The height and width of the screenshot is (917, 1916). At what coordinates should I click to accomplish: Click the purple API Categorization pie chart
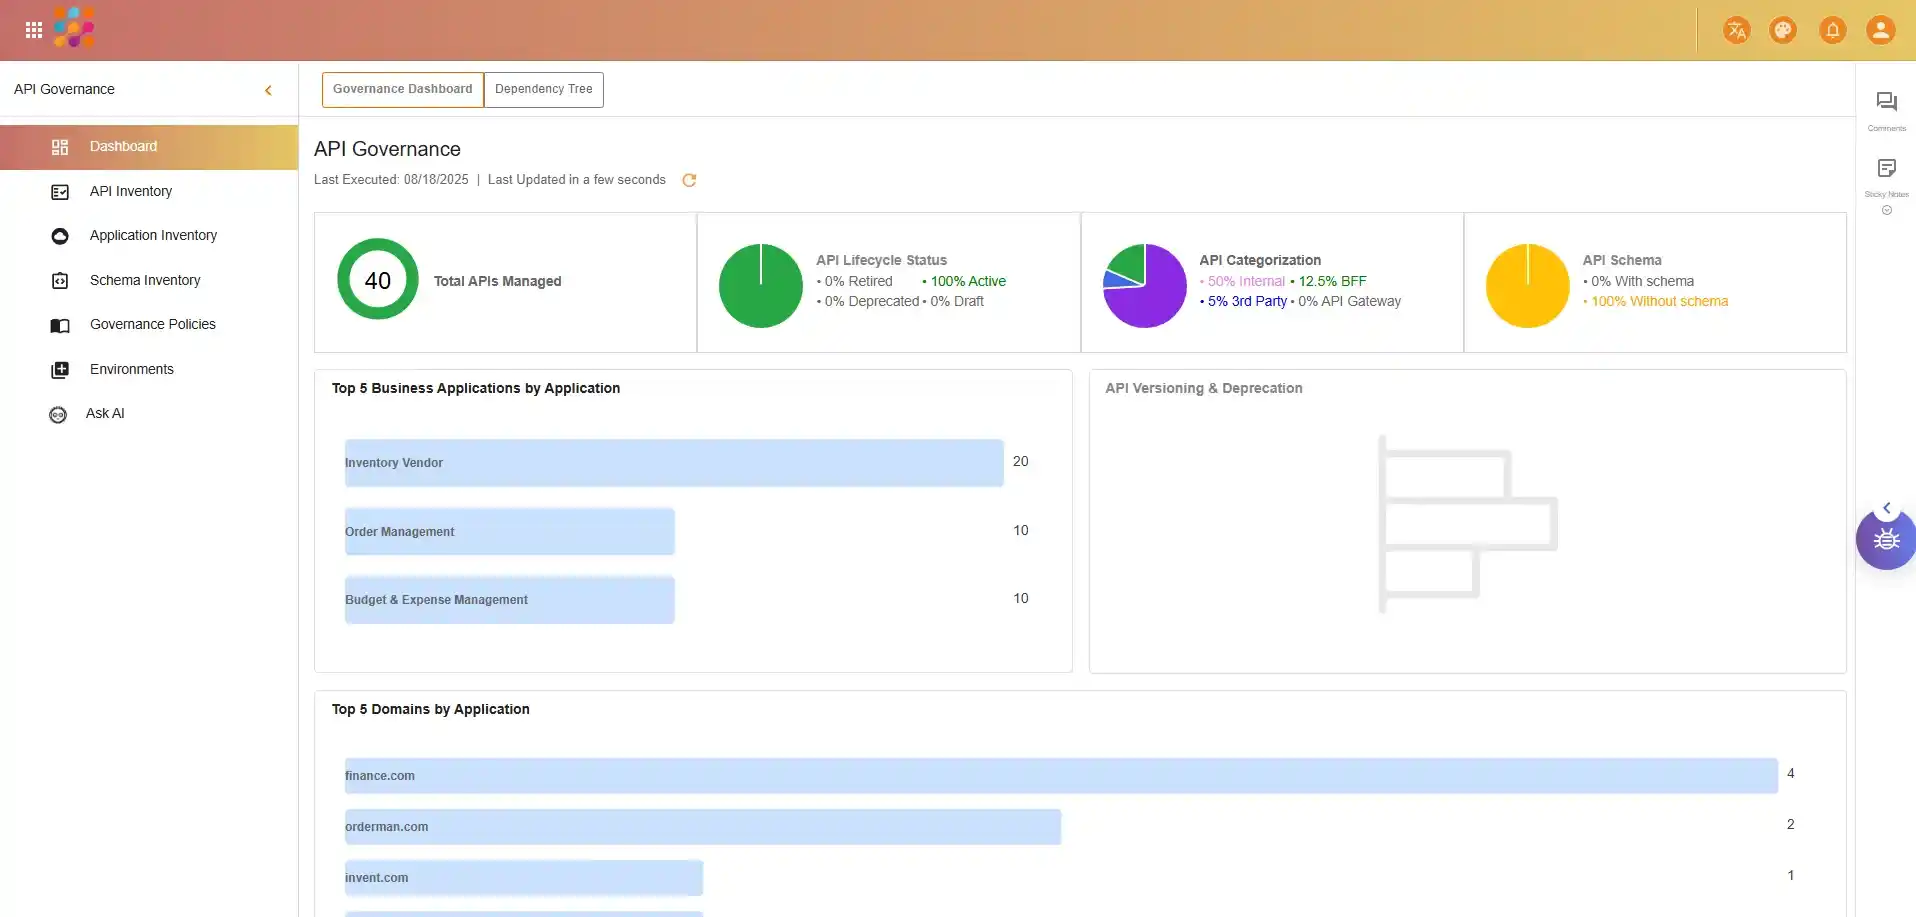[1144, 286]
